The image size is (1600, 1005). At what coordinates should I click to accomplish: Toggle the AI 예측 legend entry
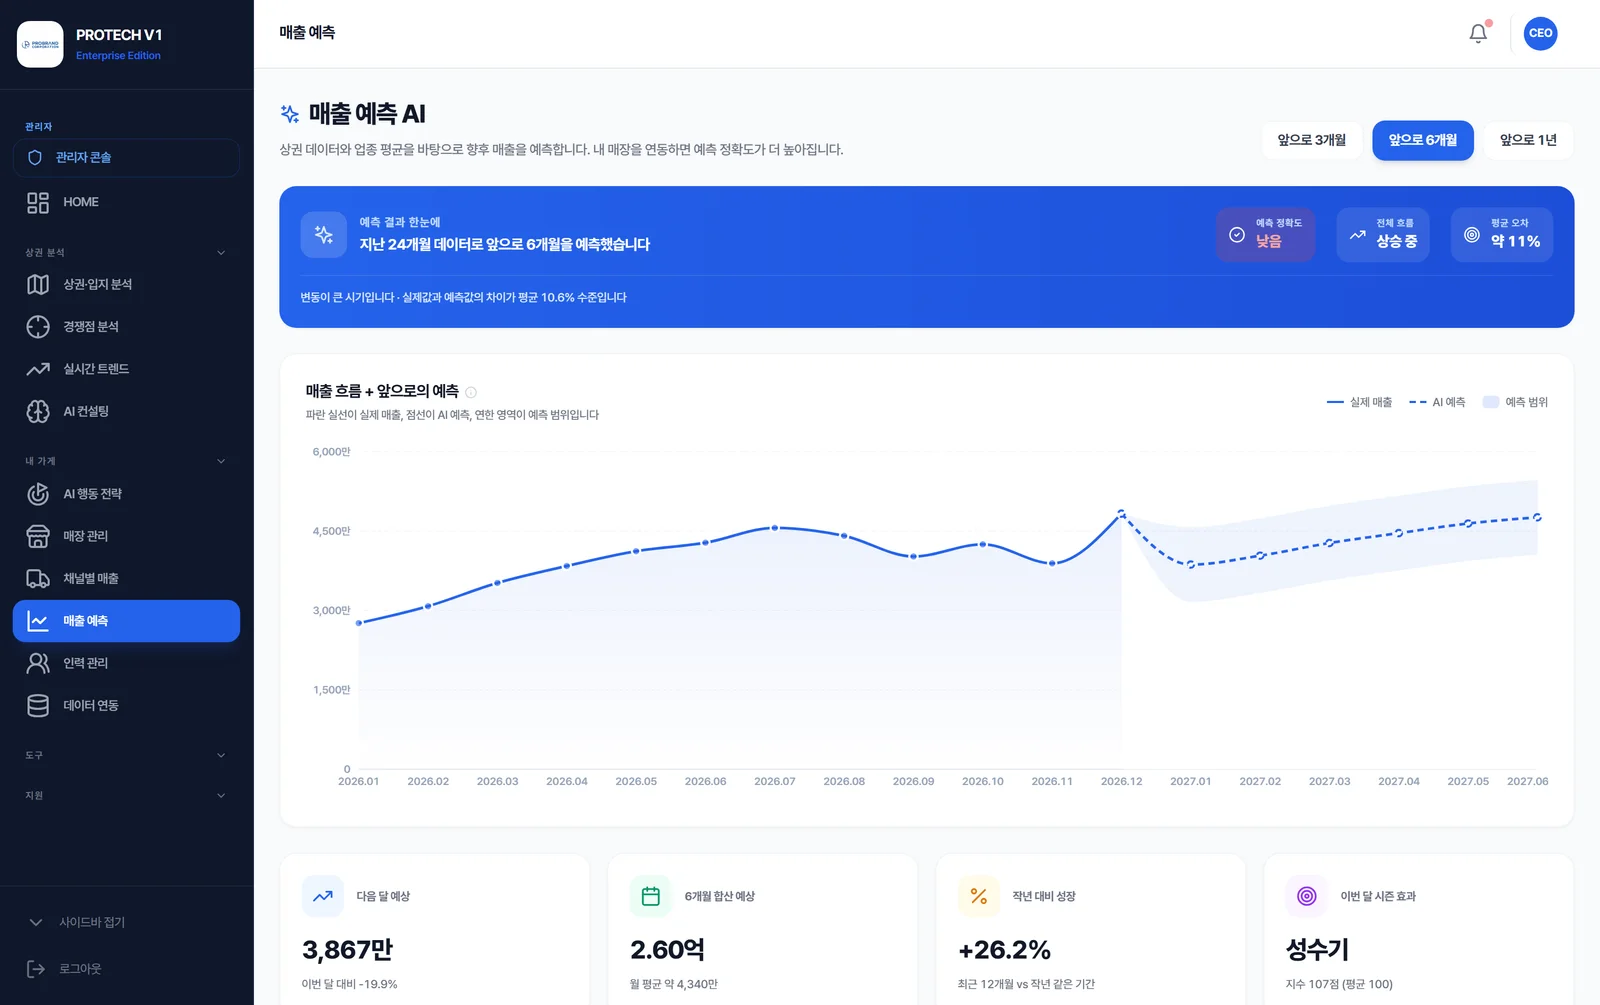pyautogui.click(x=1437, y=402)
